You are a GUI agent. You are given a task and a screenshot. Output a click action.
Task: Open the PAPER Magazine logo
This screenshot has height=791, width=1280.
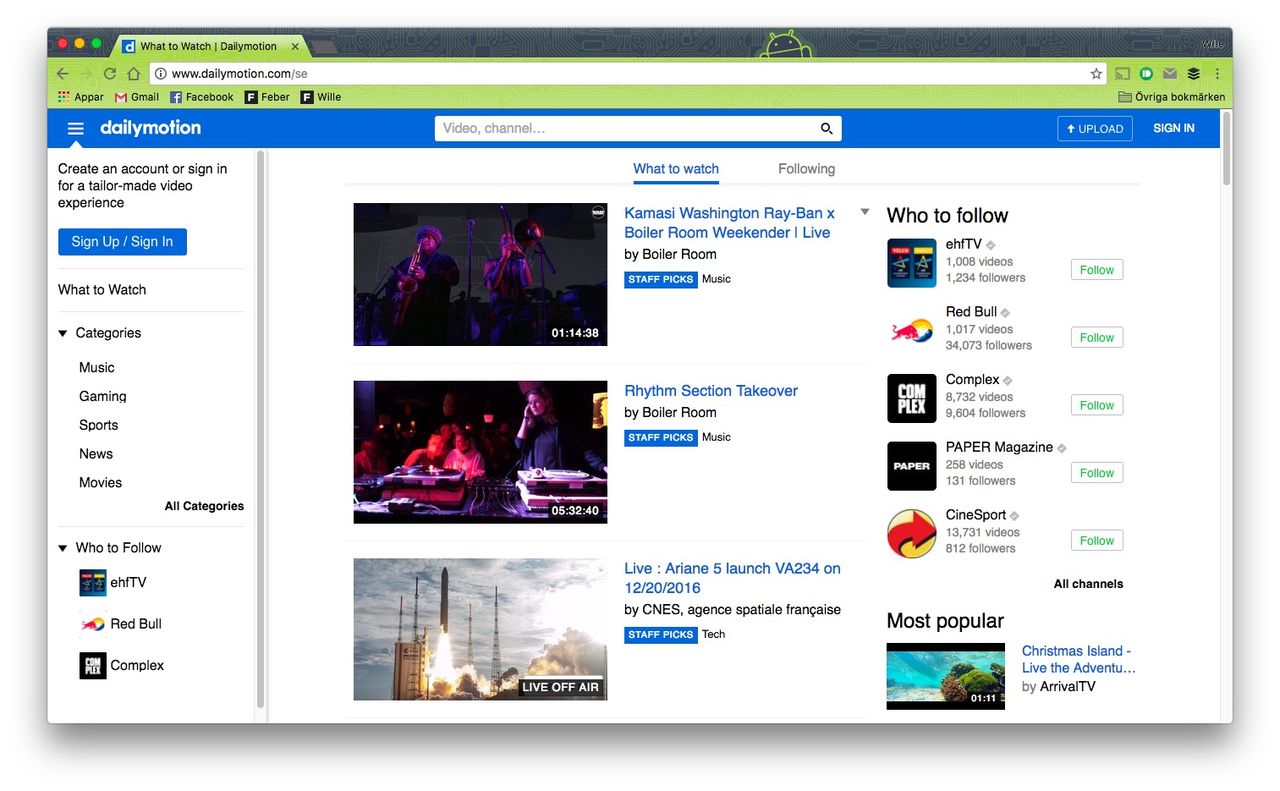coord(912,466)
